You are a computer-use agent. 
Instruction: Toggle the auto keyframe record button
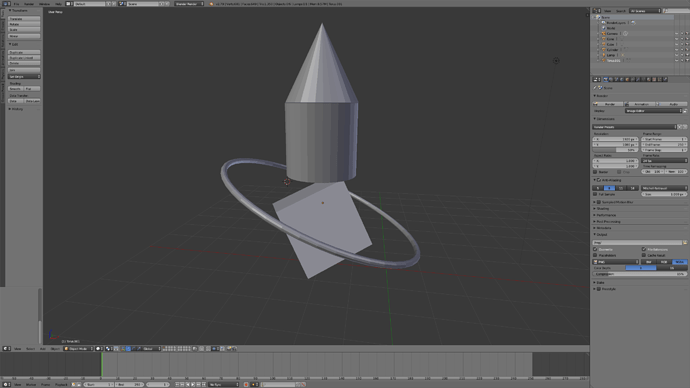click(246, 384)
